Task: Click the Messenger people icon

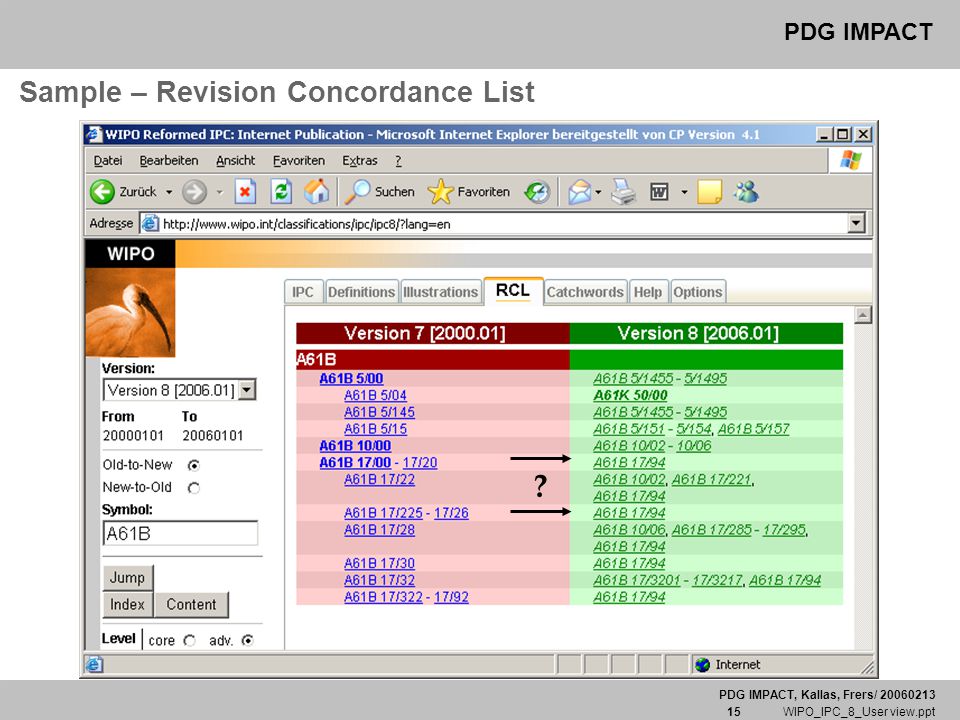Action: [x=747, y=192]
